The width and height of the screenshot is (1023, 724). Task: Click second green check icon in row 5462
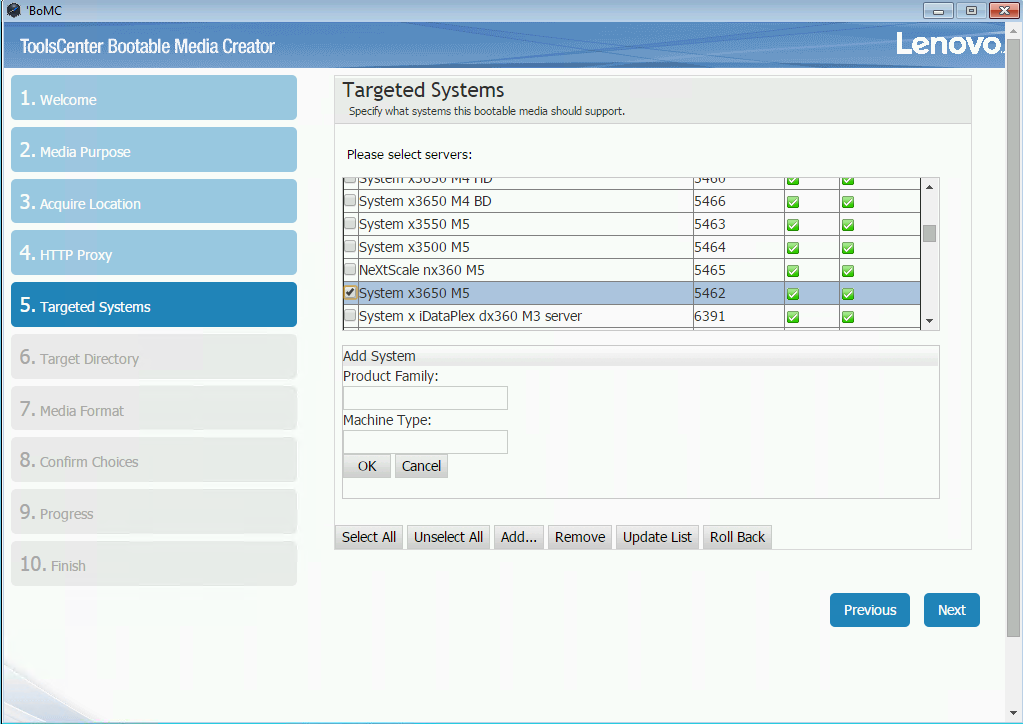847,294
